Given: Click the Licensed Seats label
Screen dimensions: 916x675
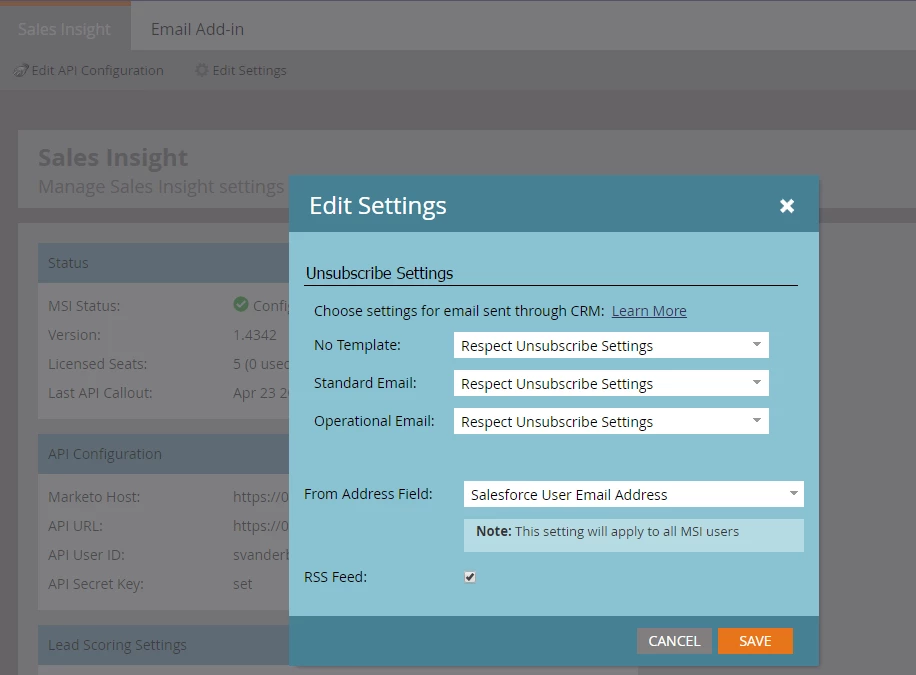Looking at the screenshot, I should coord(98,364).
